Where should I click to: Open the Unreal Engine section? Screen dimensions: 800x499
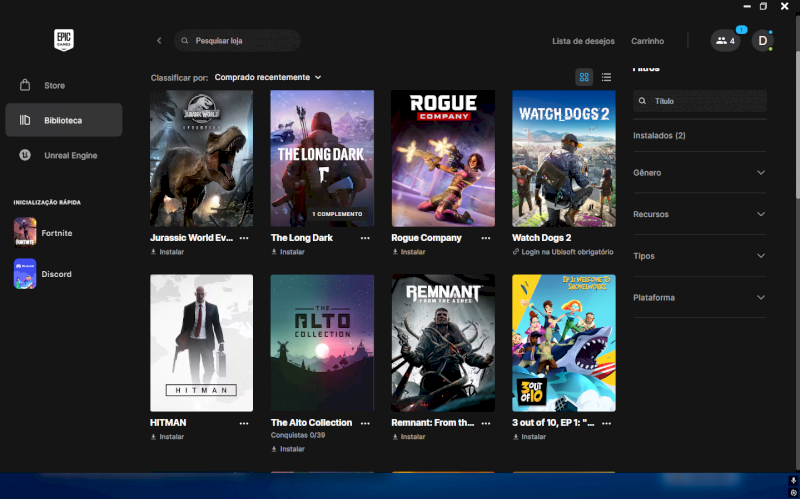64,155
